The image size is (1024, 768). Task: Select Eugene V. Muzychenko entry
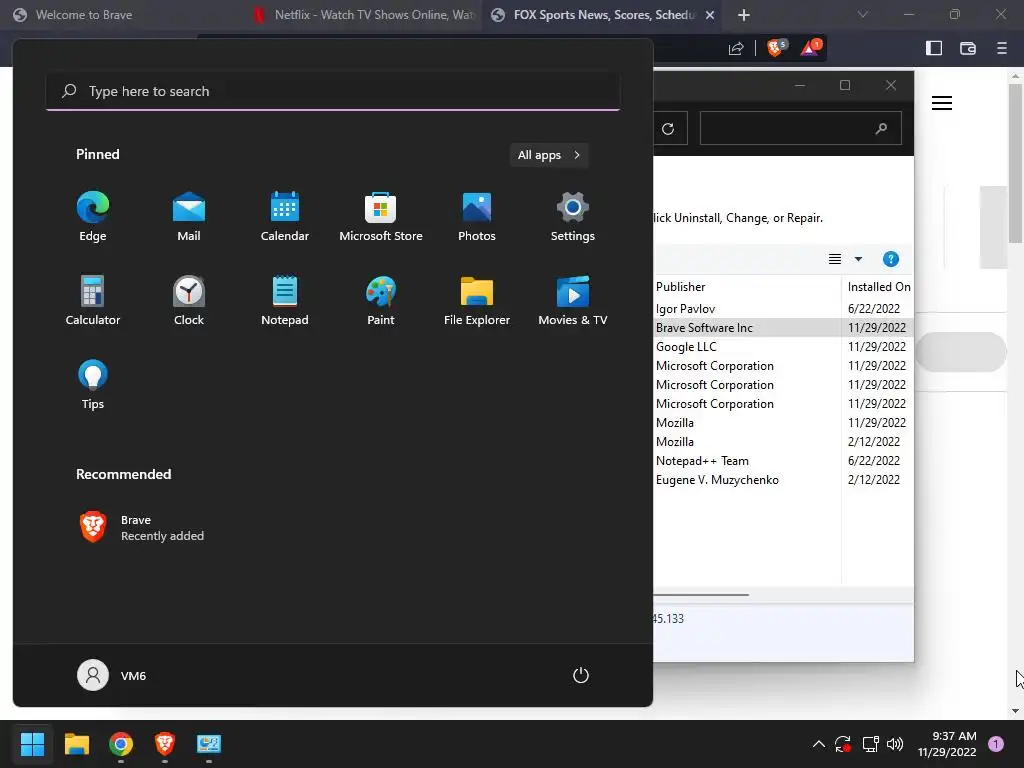pos(784,480)
